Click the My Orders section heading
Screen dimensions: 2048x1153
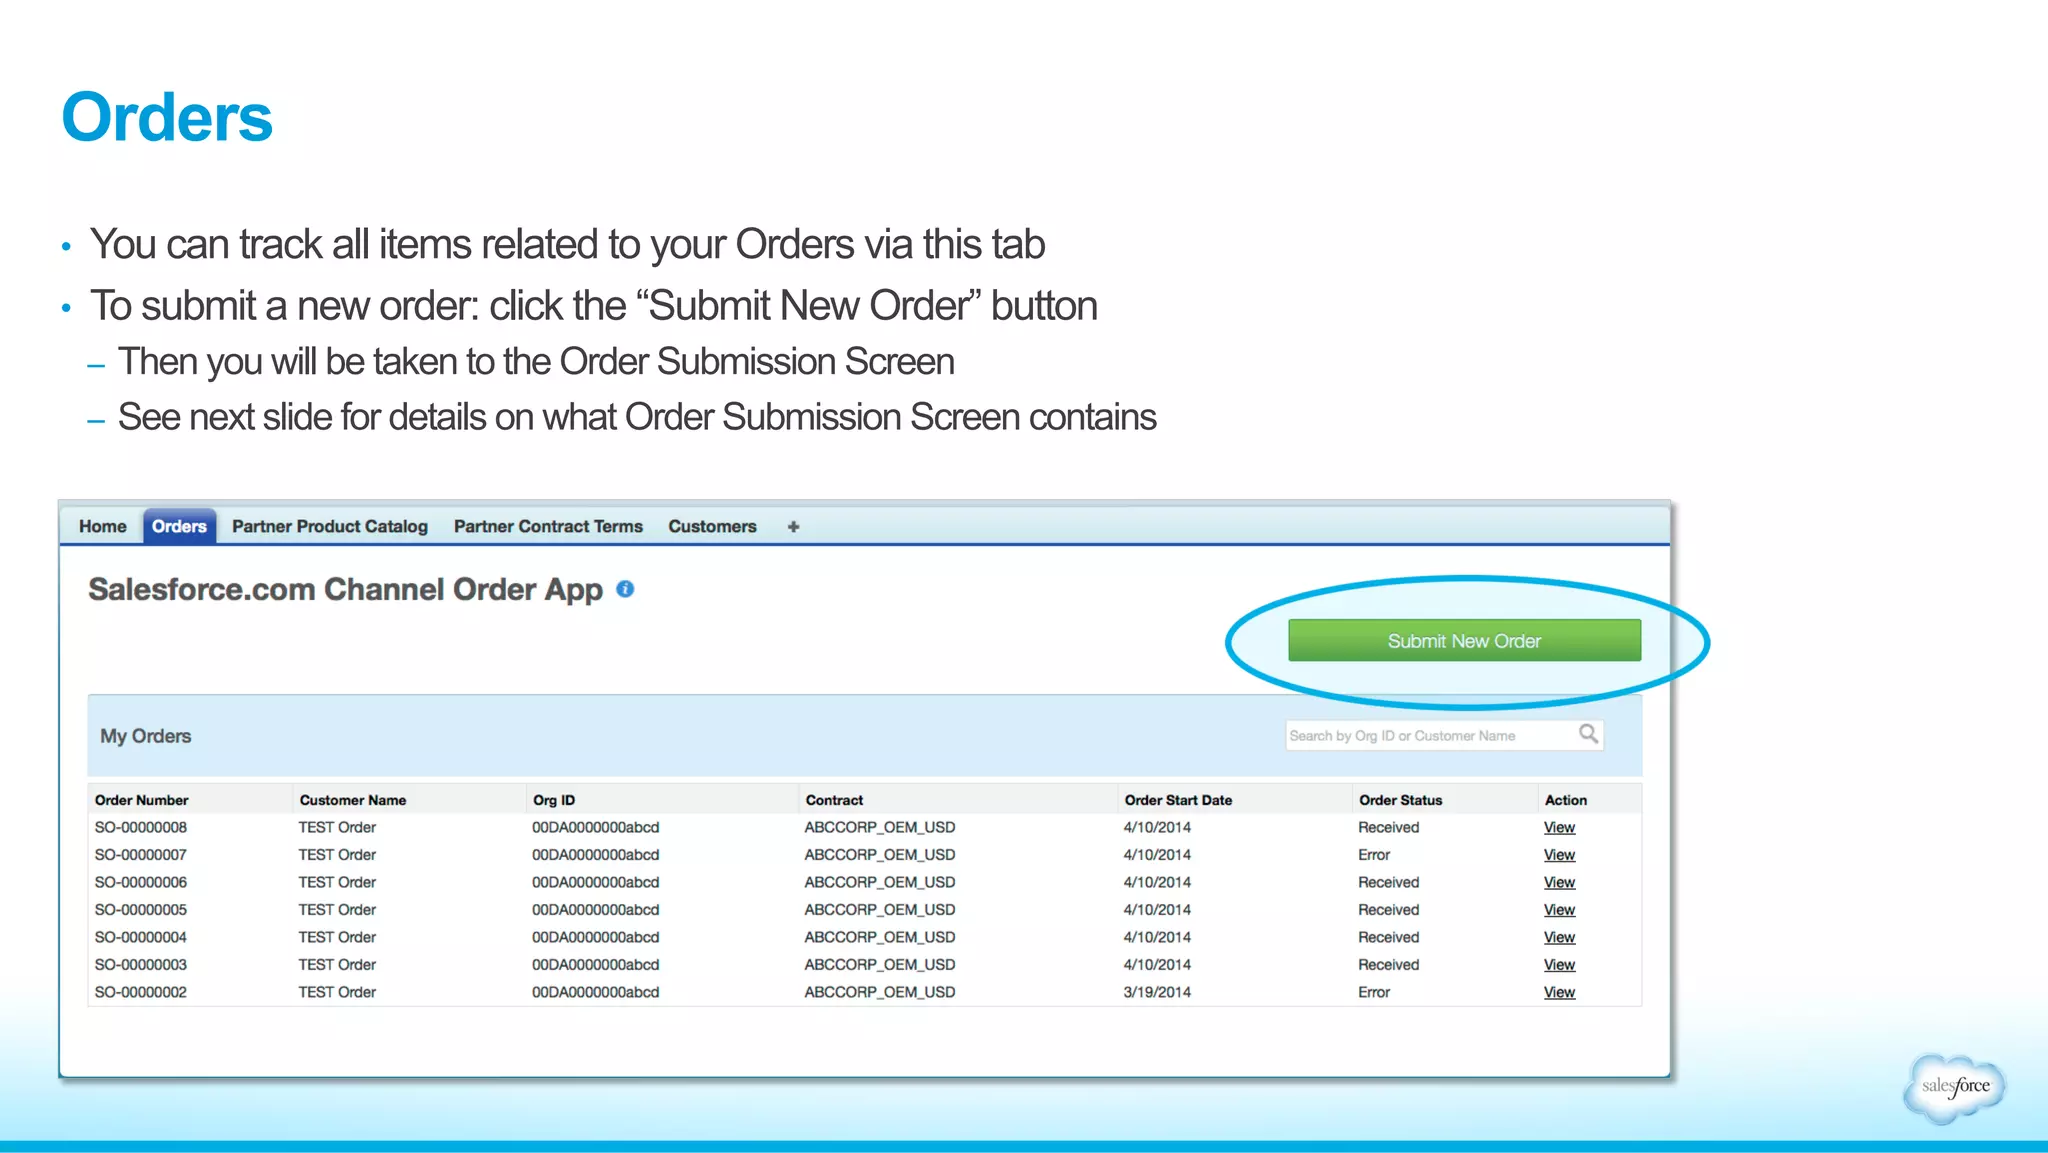pyautogui.click(x=145, y=736)
